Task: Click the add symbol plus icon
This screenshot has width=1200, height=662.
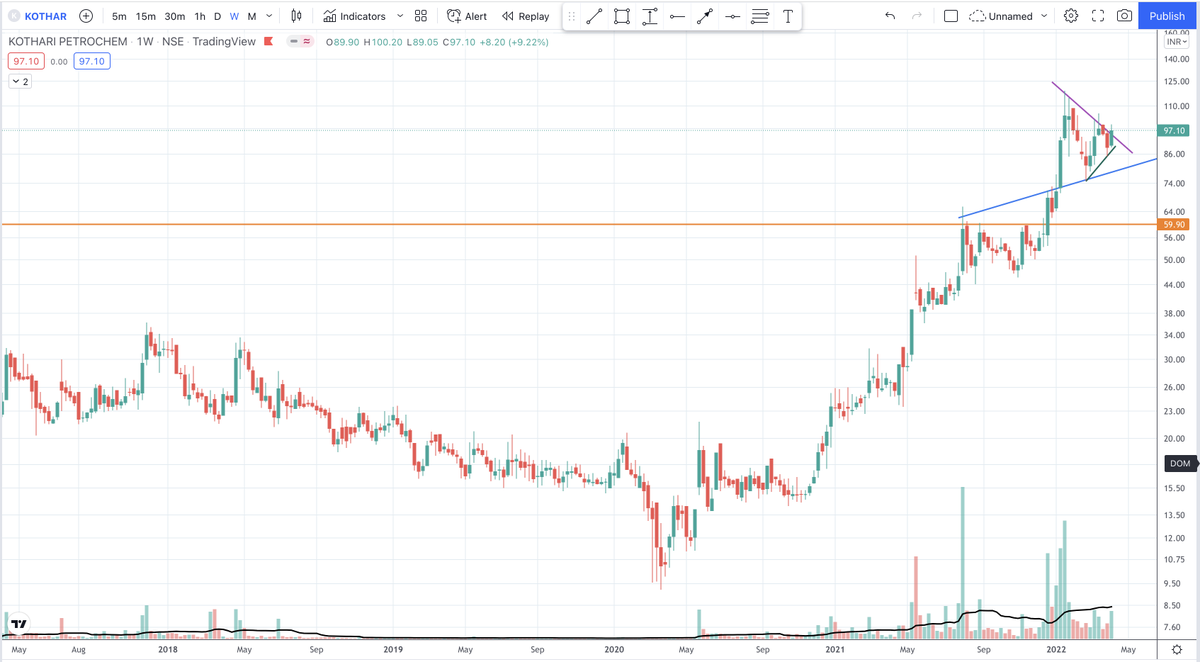Action: 86,16
